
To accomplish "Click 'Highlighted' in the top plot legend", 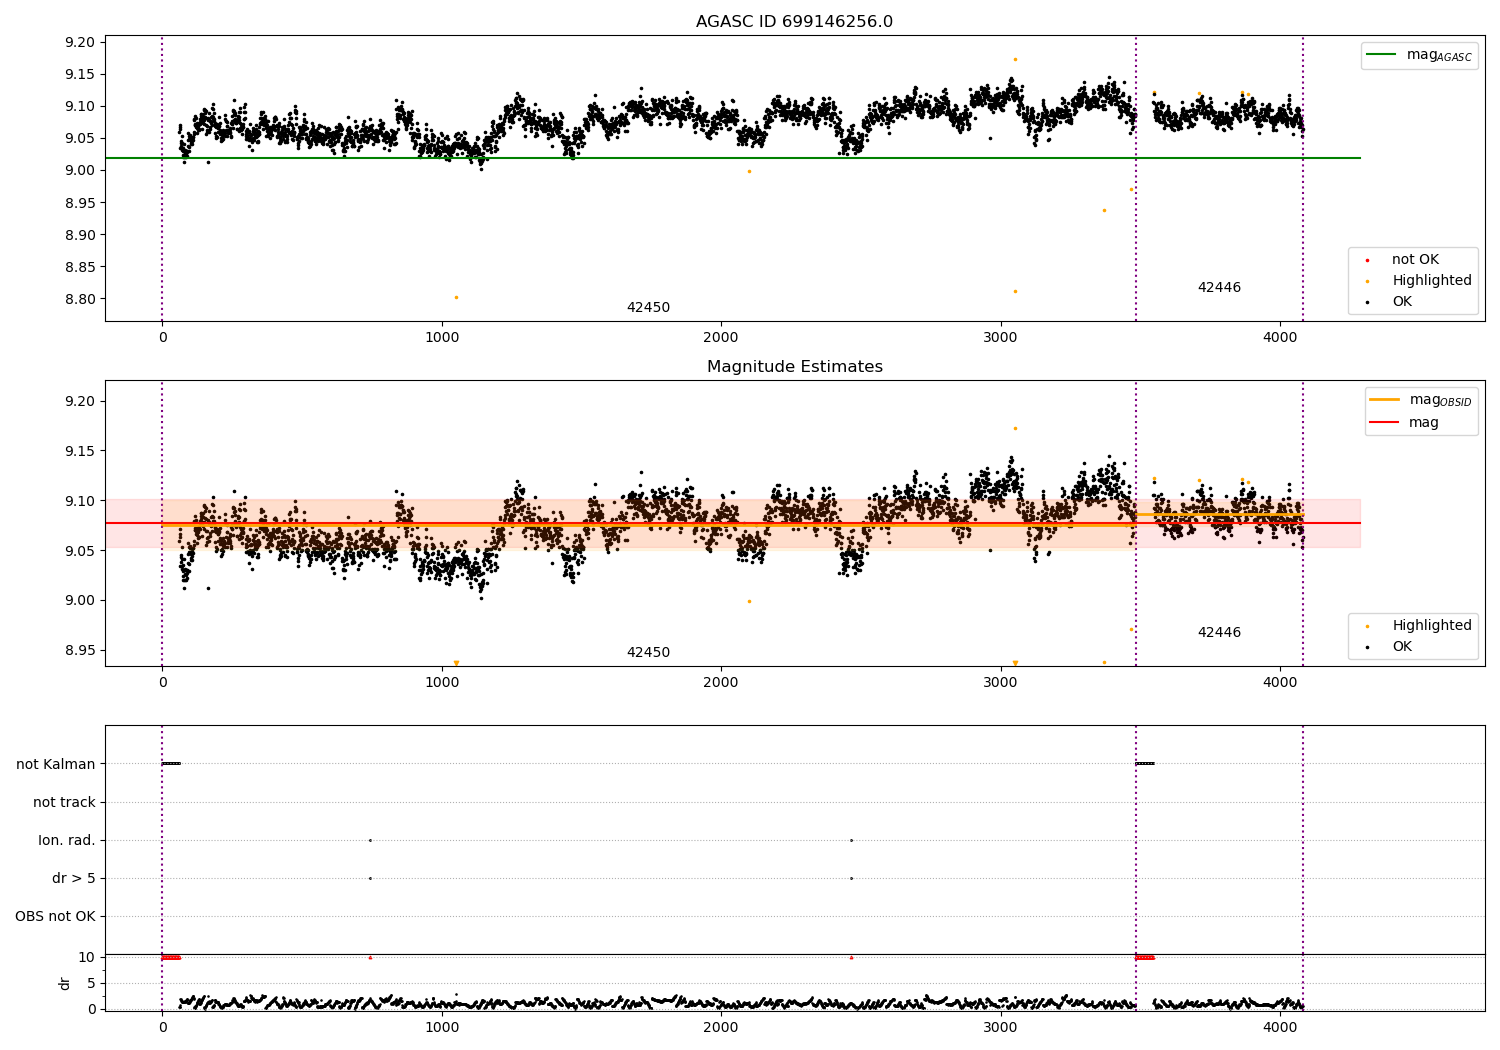I will (x=1432, y=281).
